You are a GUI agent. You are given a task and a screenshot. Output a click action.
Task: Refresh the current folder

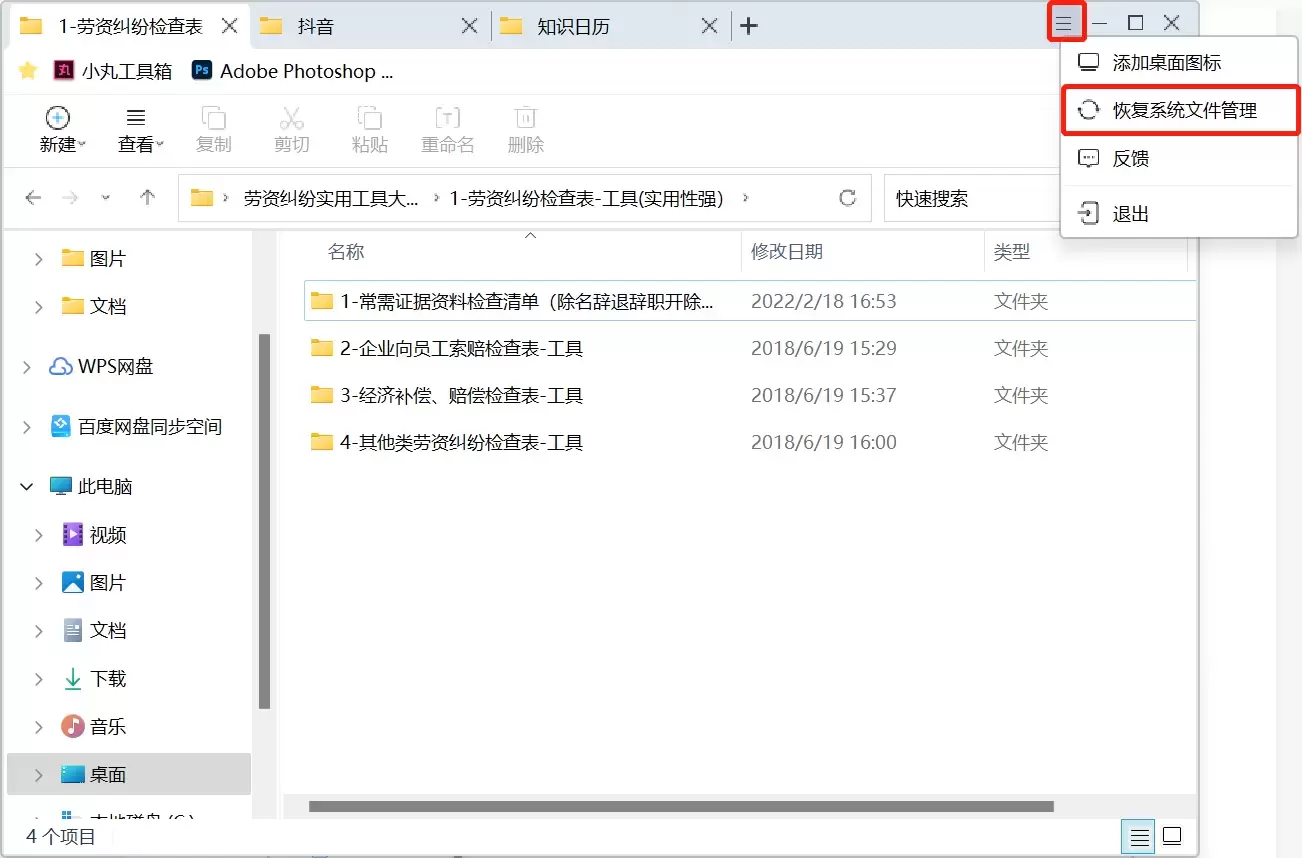848,198
